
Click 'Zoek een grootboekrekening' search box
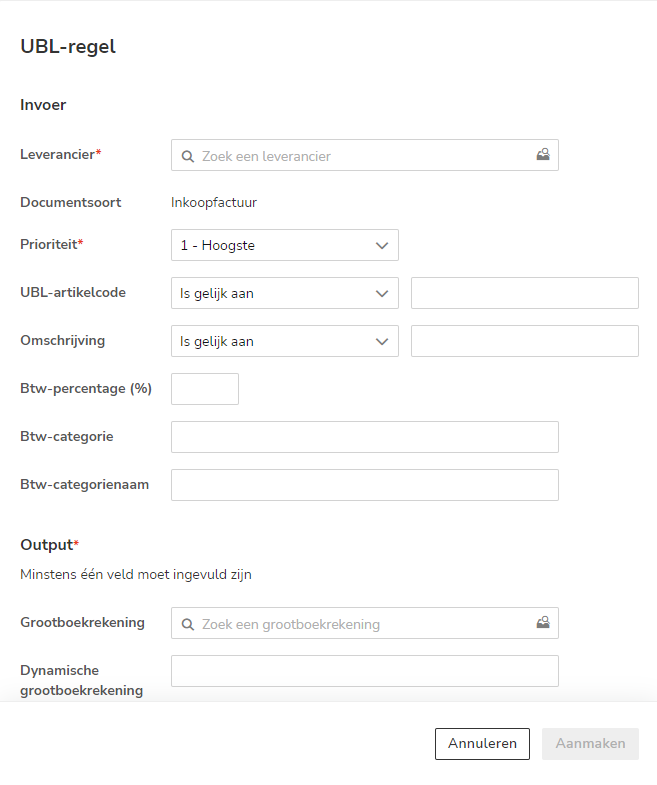click(x=360, y=624)
